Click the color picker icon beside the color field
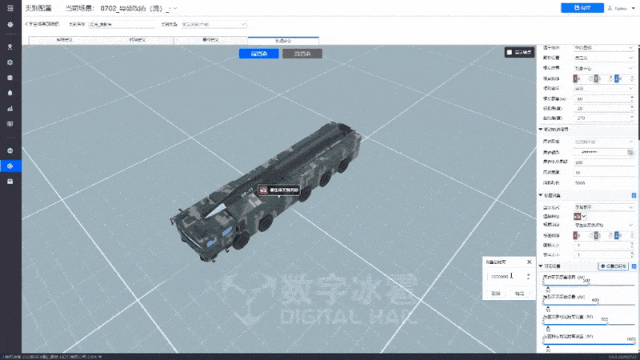Screen dimensions: 640x360 pos(630,152)
